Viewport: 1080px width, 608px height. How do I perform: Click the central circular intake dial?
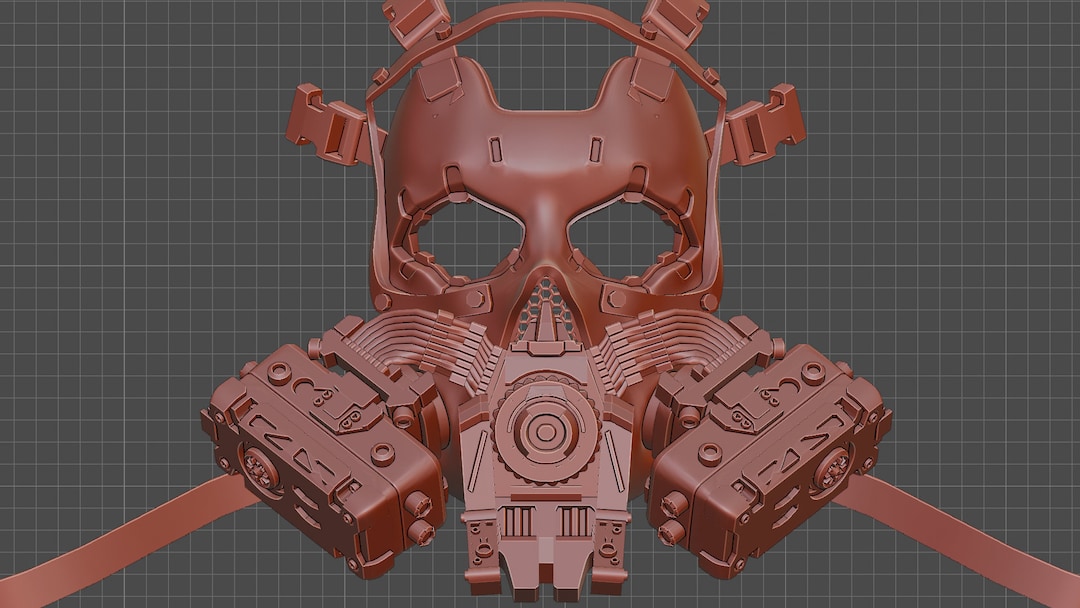click(545, 432)
